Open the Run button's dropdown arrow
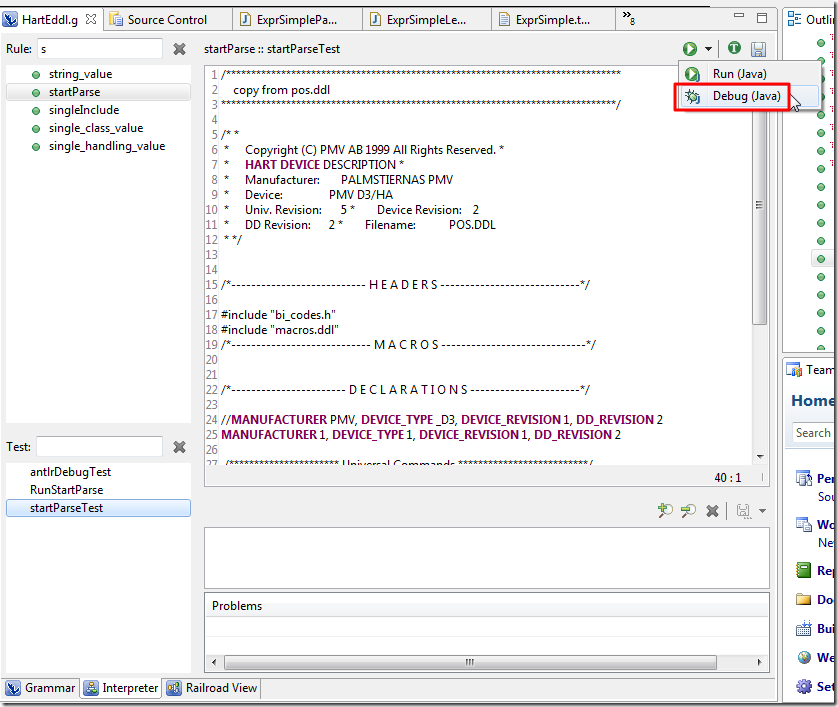Screen dimensions: 838x707 click(708, 49)
